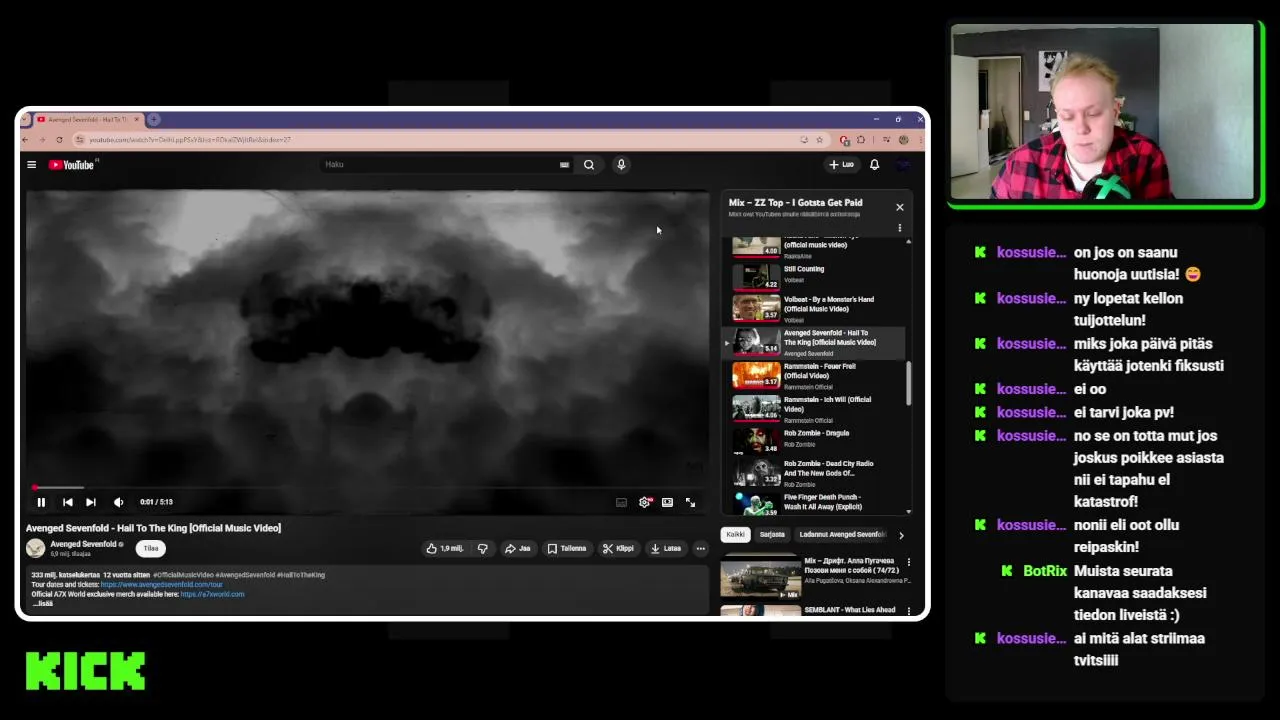Open the notifications bell

[x=874, y=165]
